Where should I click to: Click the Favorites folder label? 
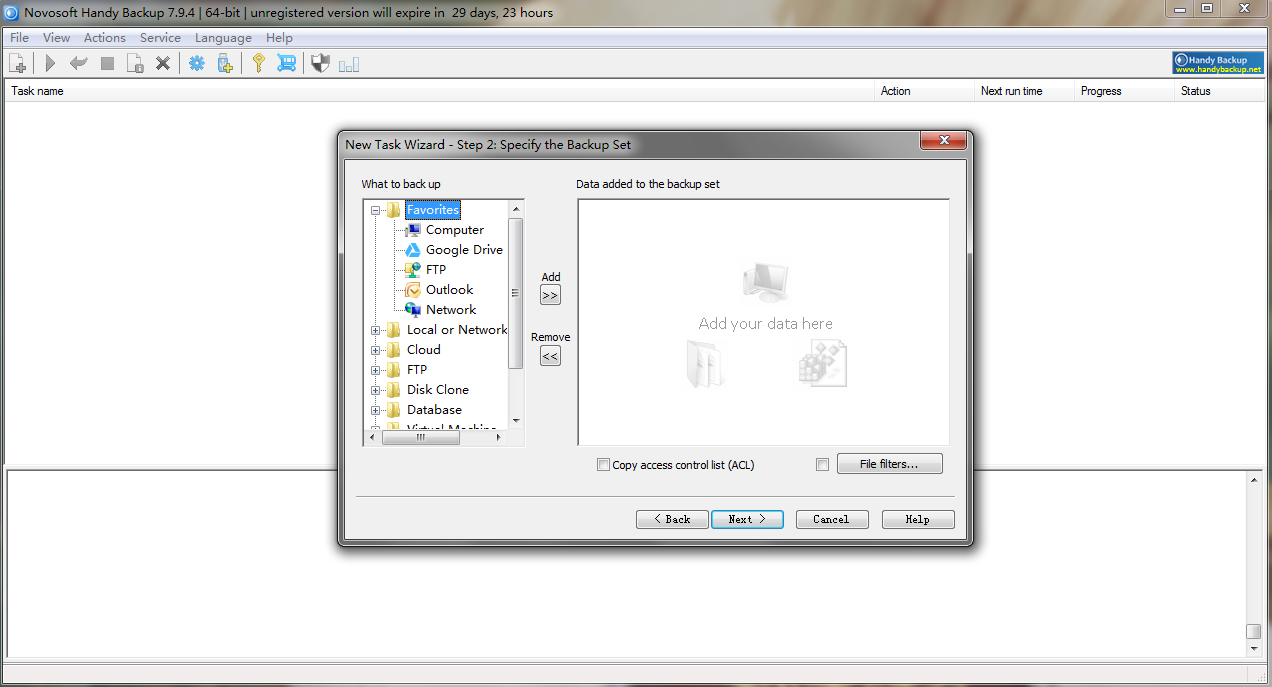pyautogui.click(x=433, y=210)
